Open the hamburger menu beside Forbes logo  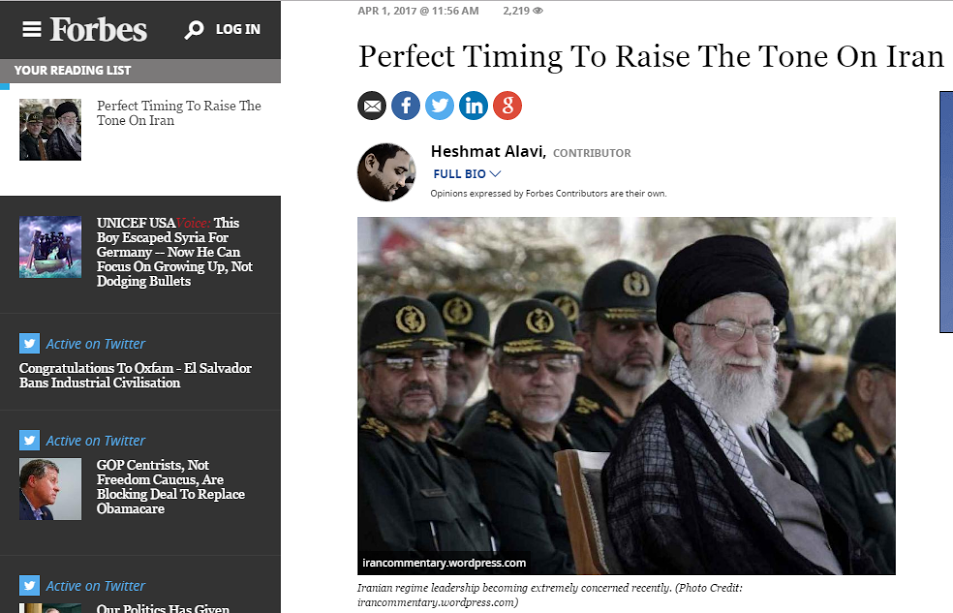point(32,29)
